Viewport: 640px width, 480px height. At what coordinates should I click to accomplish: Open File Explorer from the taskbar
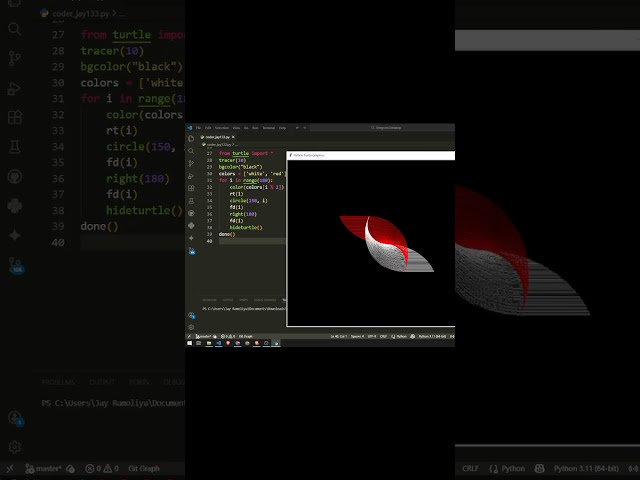[209, 343]
